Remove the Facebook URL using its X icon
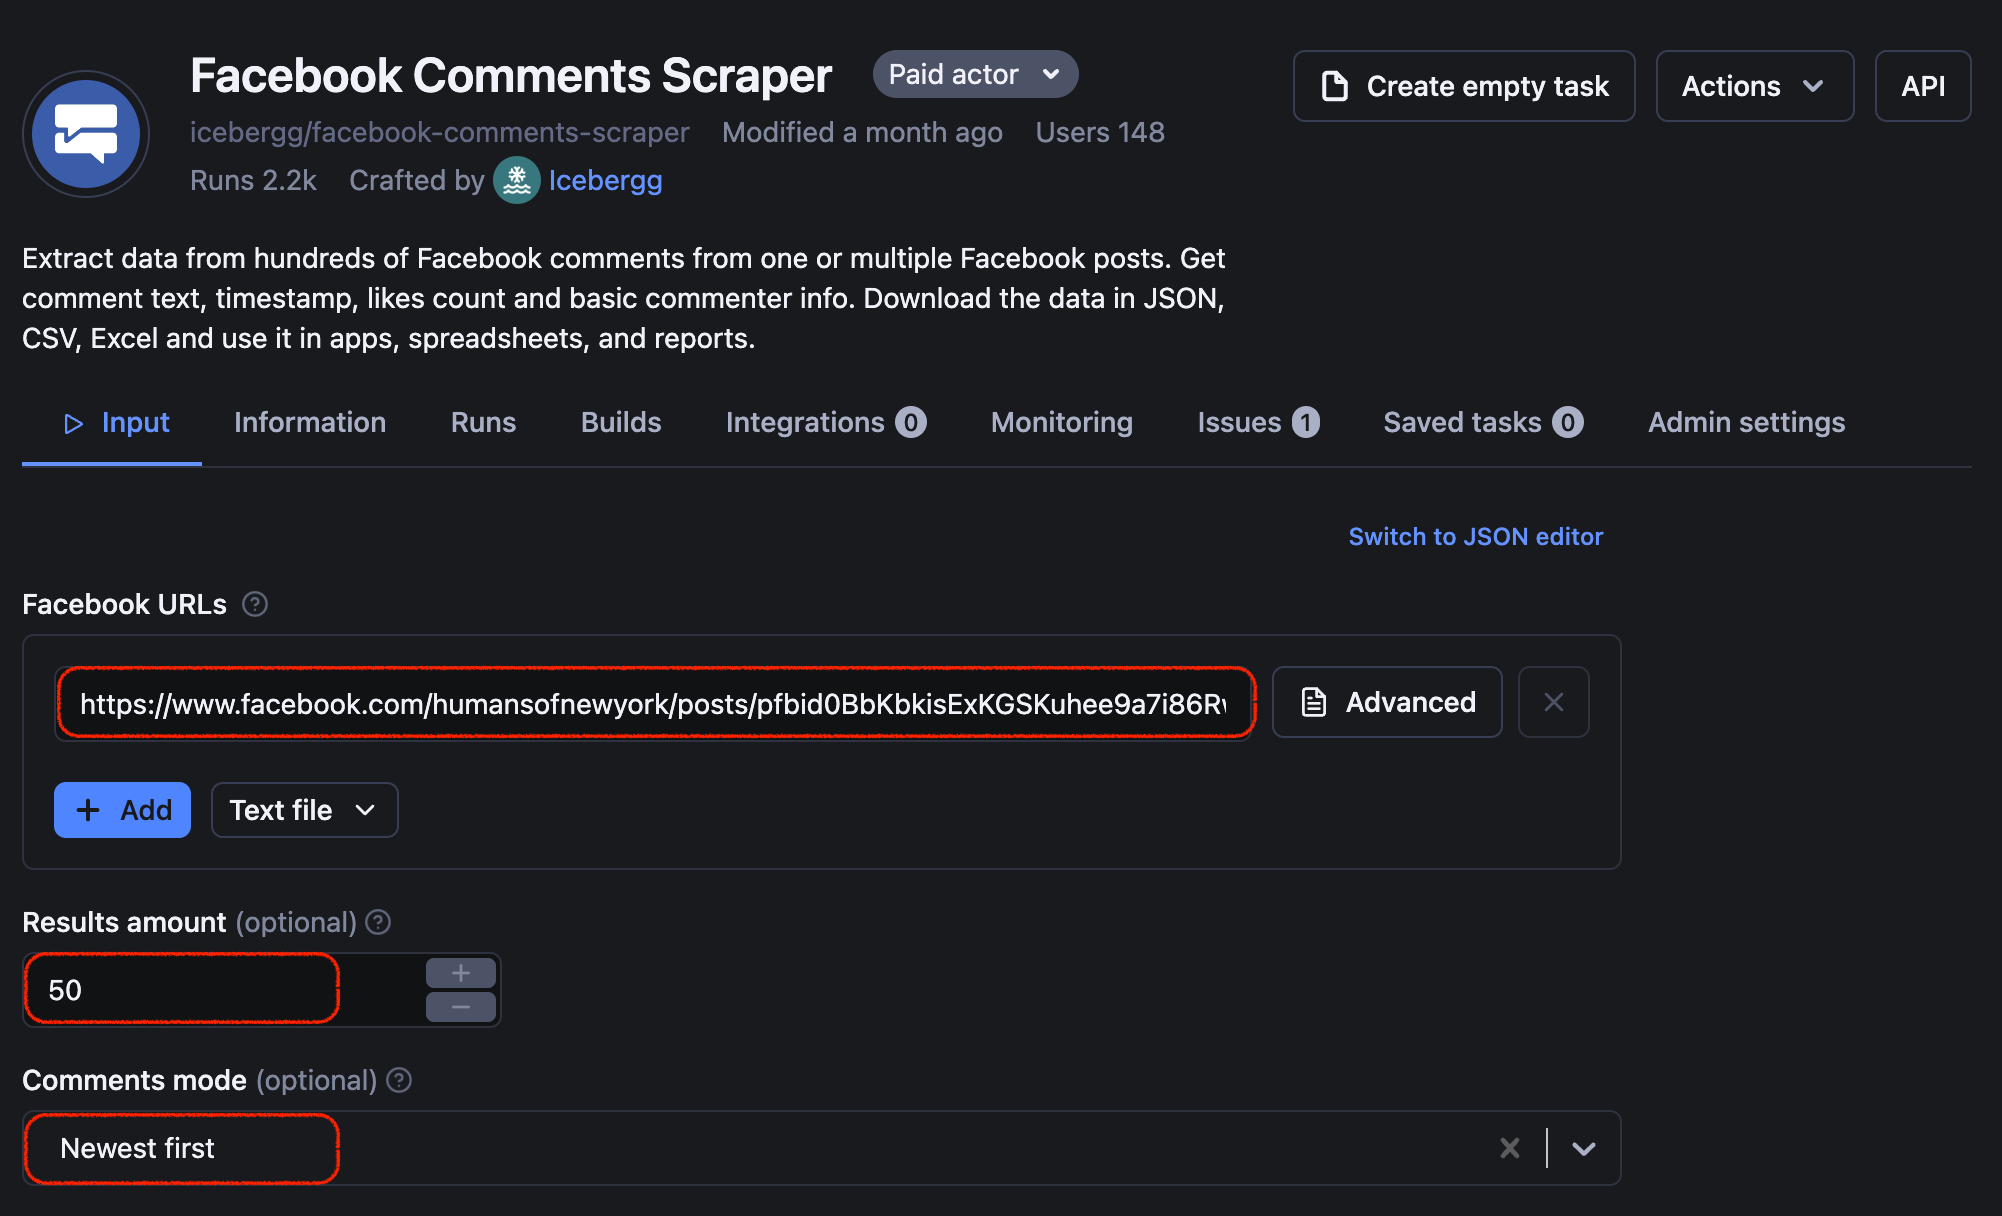The height and width of the screenshot is (1216, 2002). 1553,701
